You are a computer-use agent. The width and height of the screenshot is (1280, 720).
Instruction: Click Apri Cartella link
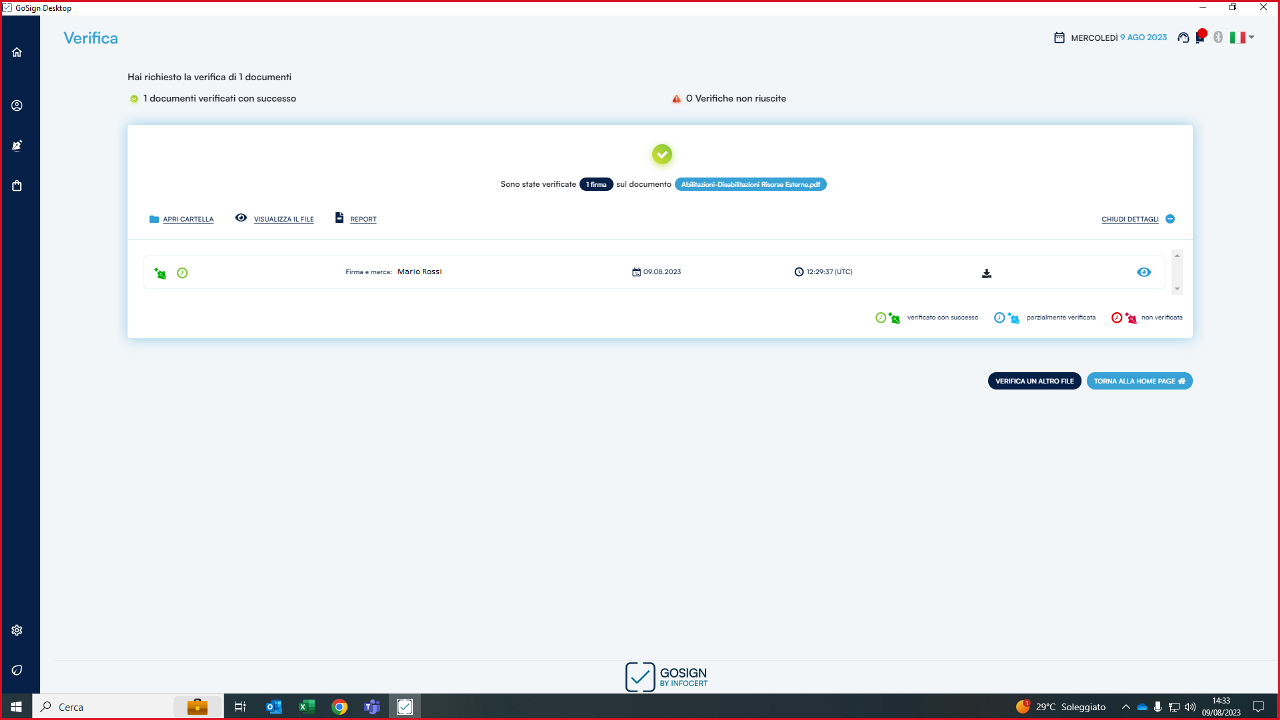[188, 219]
